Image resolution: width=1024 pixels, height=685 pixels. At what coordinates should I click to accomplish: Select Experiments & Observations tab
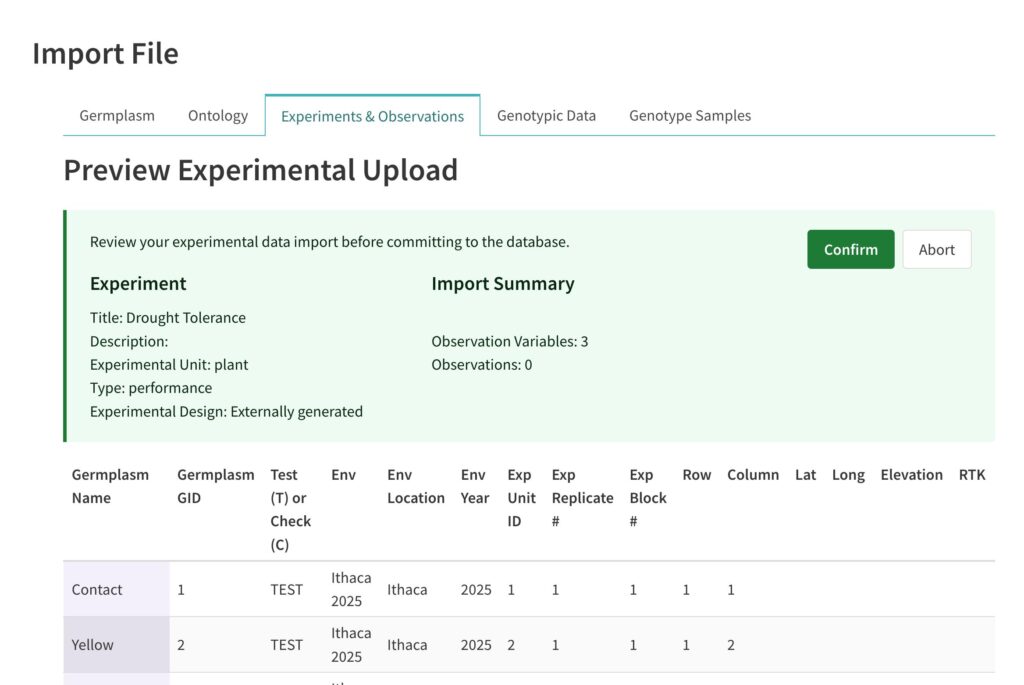(x=372, y=116)
